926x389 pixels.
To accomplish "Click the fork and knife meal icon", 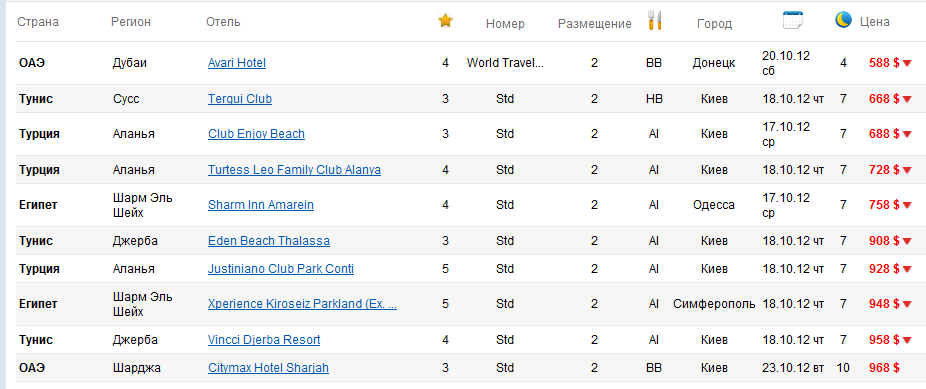I will [x=655, y=21].
